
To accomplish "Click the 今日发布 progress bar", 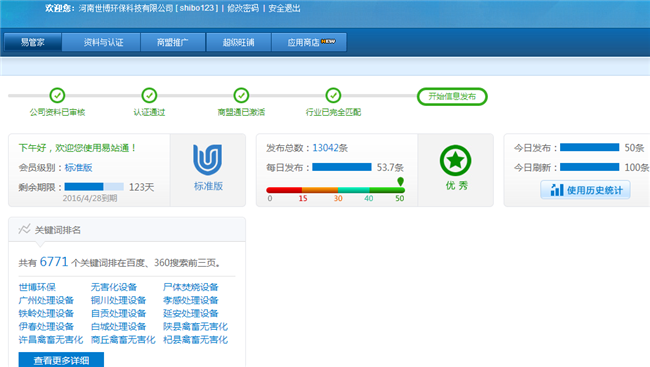I will (589, 147).
